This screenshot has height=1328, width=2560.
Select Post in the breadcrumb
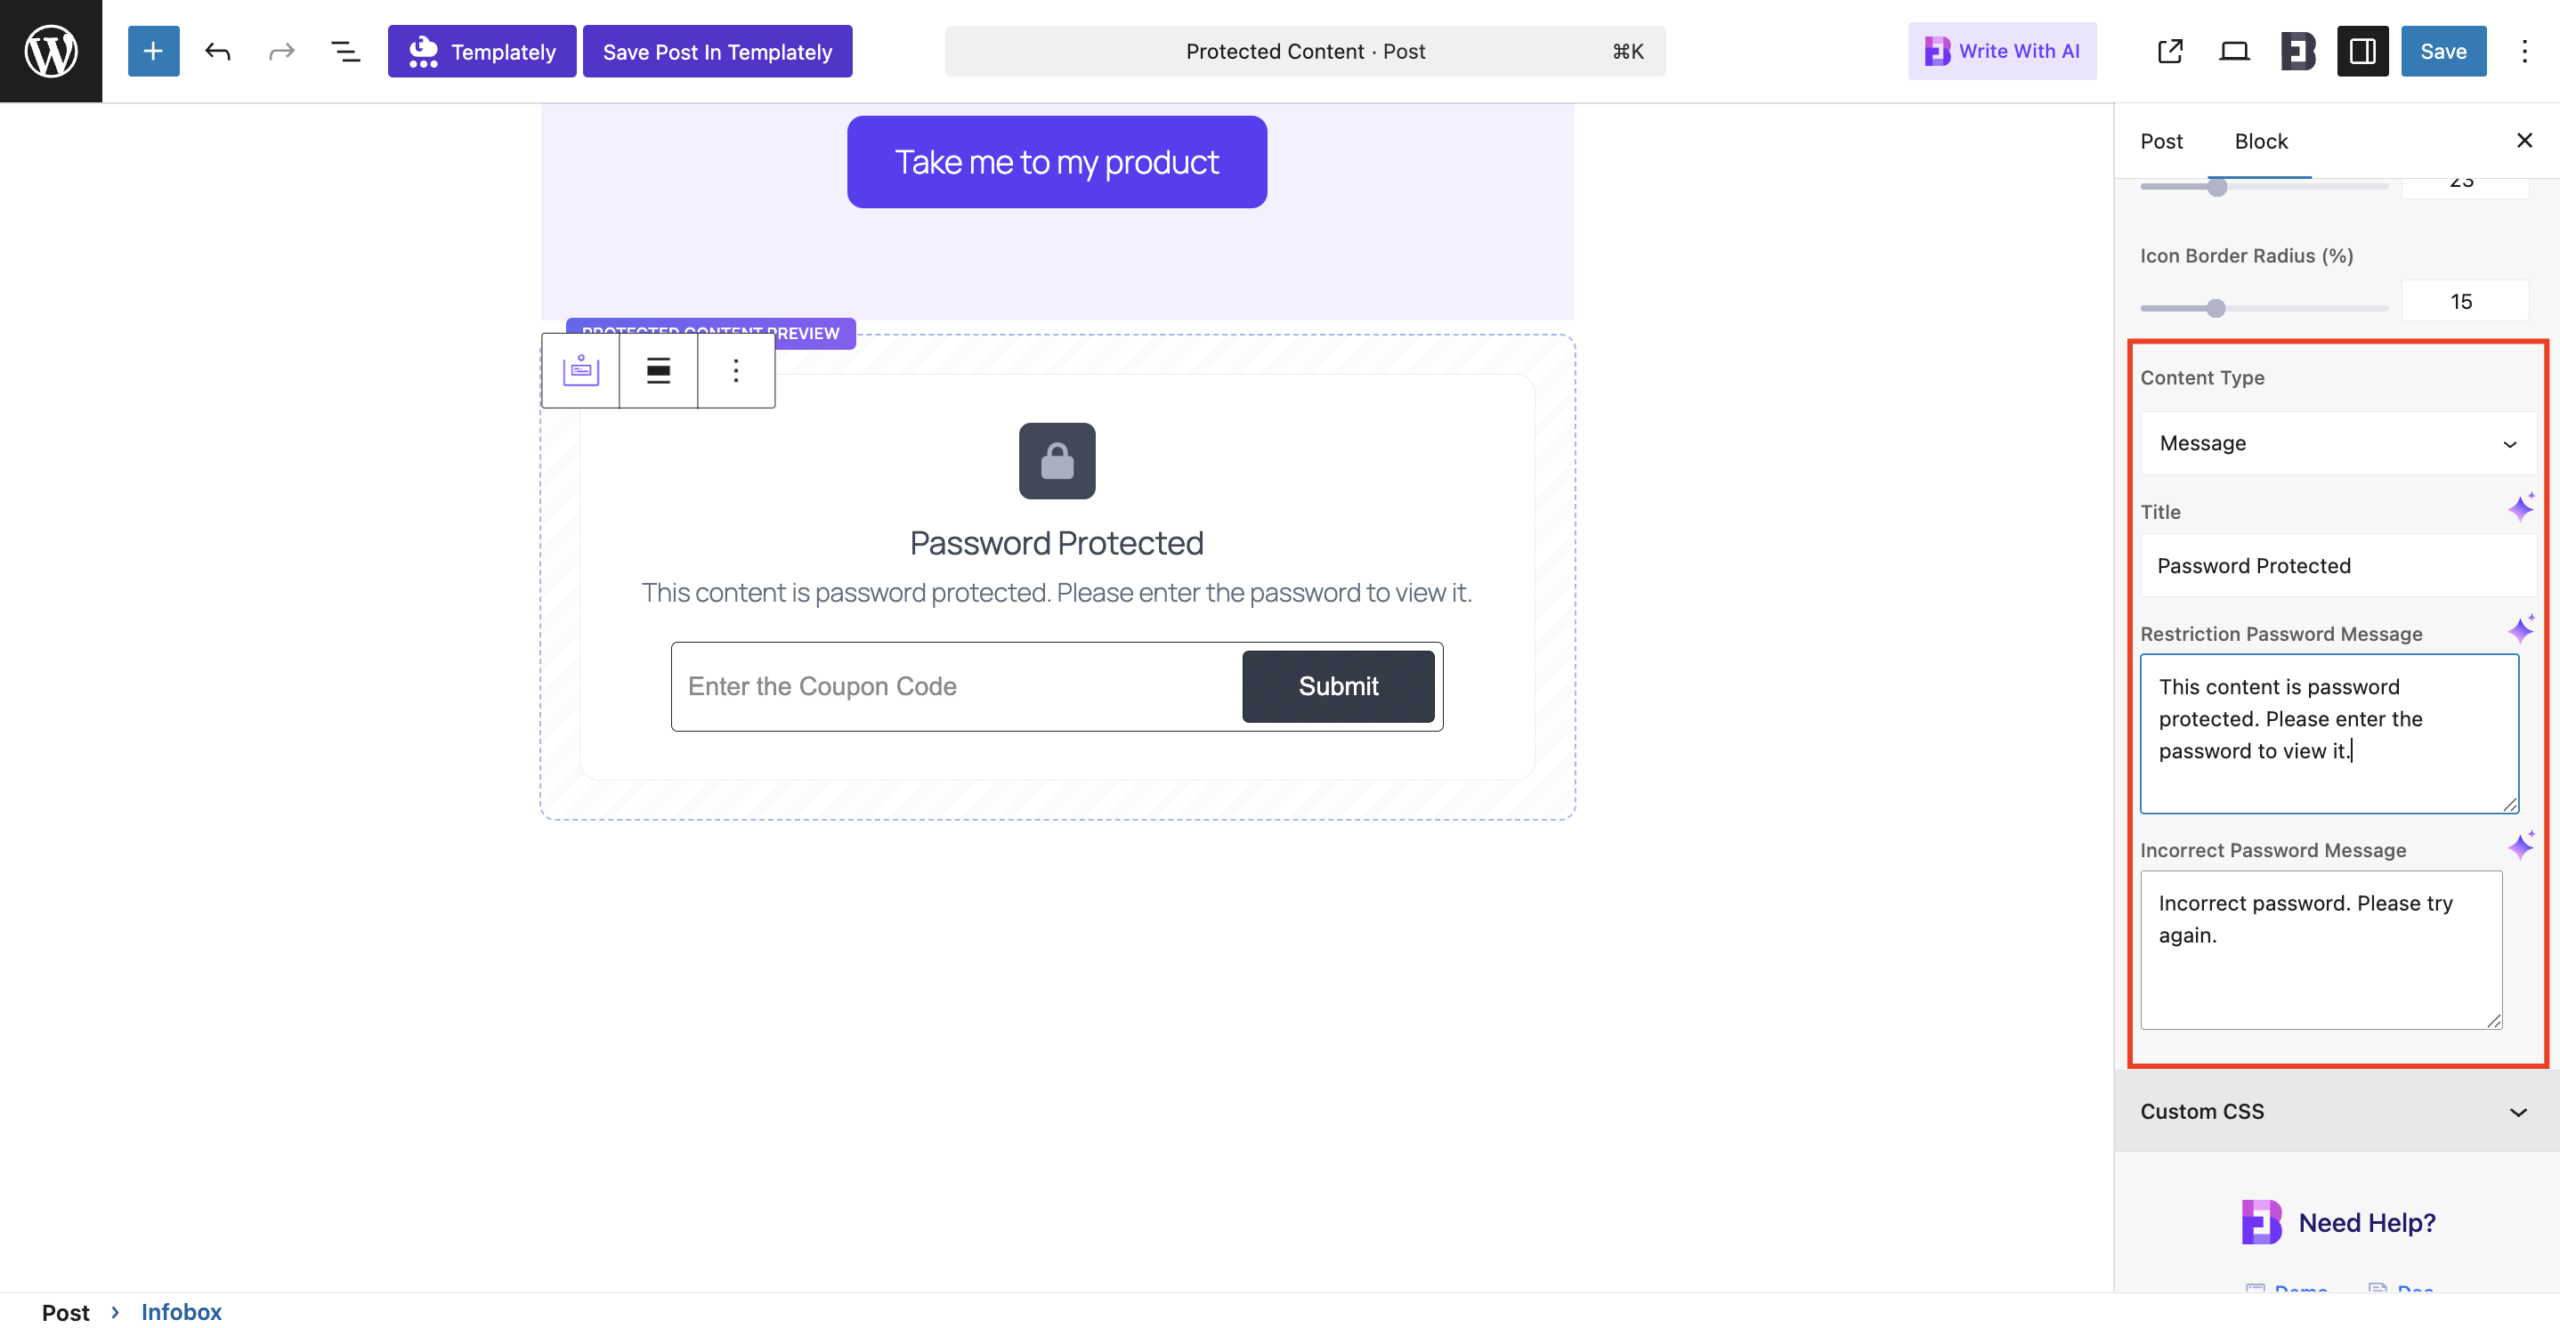[x=65, y=1312]
